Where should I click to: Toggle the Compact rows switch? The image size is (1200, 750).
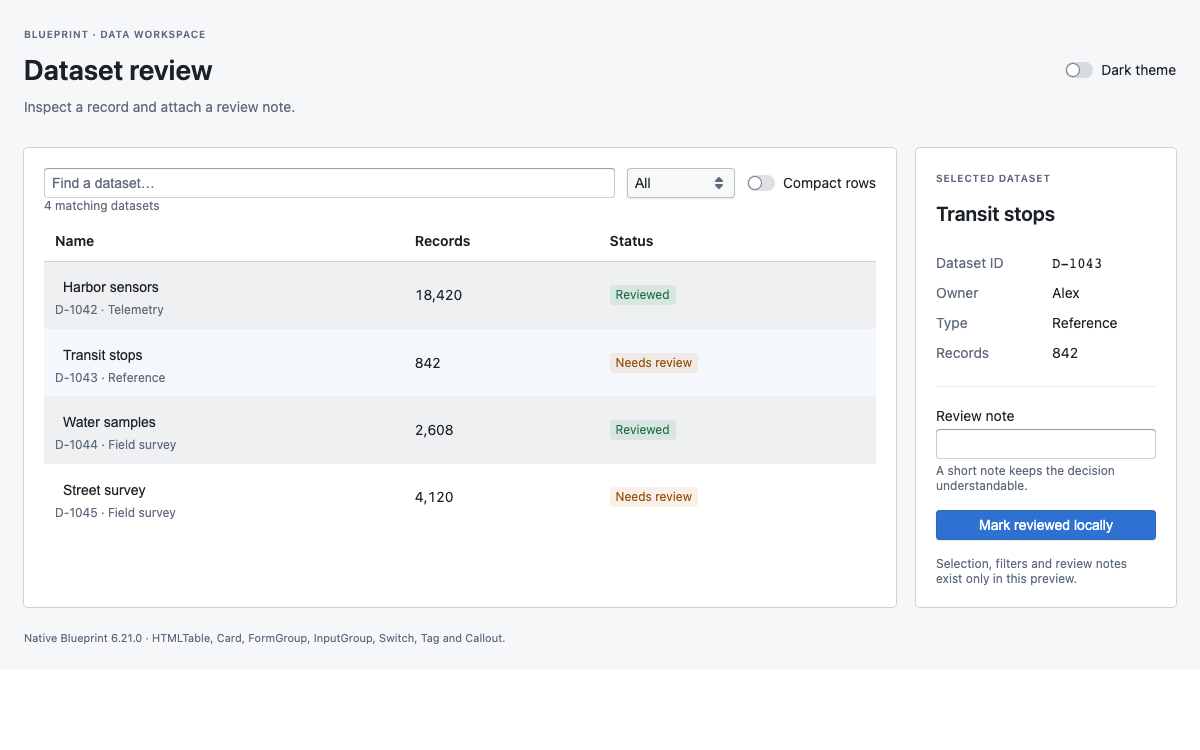click(761, 183)
